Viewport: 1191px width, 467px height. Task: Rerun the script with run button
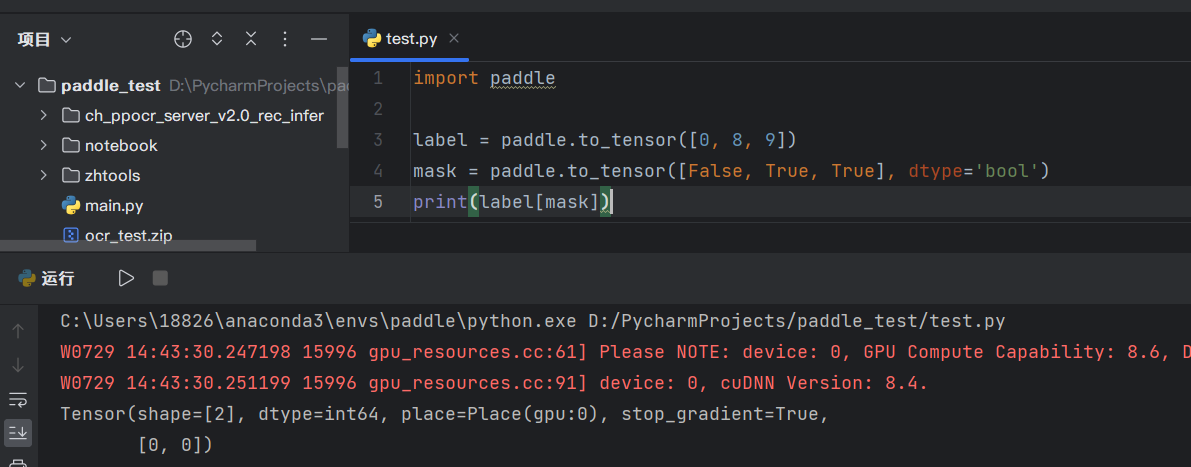click(x=126, y=279)
